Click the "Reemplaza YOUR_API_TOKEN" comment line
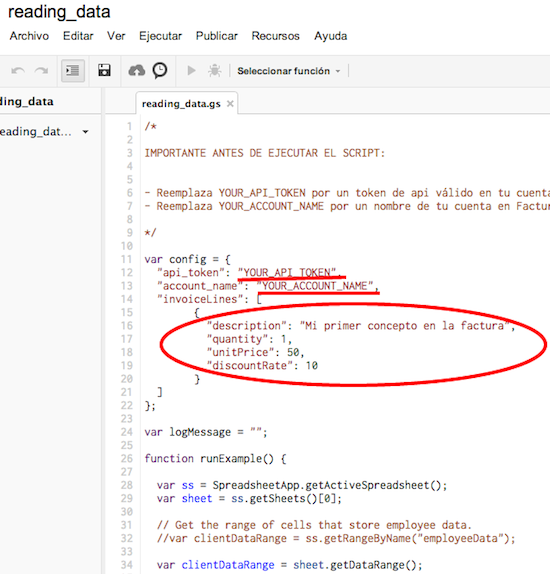550x574 pixels. (x=347, y=193)
